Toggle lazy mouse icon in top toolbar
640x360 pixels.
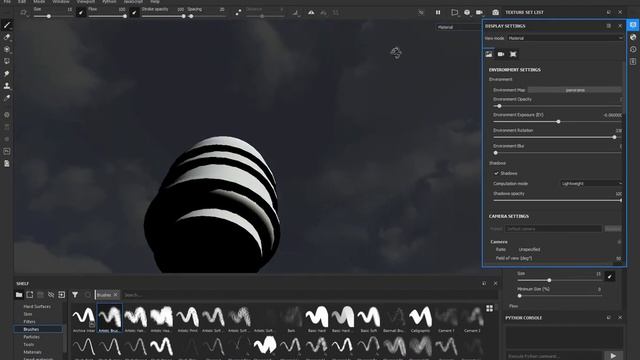[238, 13]
